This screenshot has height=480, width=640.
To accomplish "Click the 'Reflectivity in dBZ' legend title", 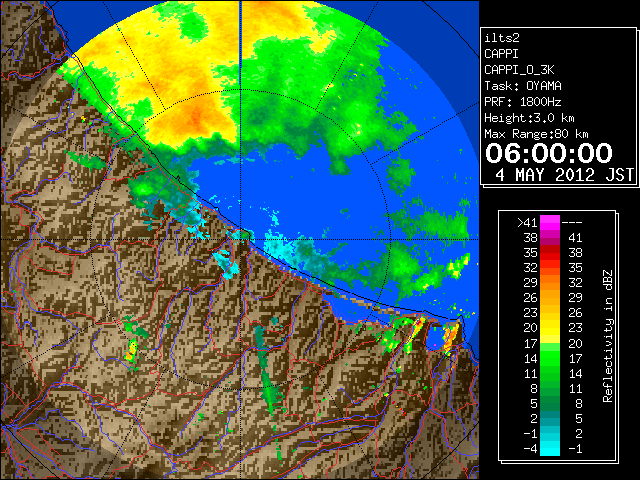I will tap(607, 336).
